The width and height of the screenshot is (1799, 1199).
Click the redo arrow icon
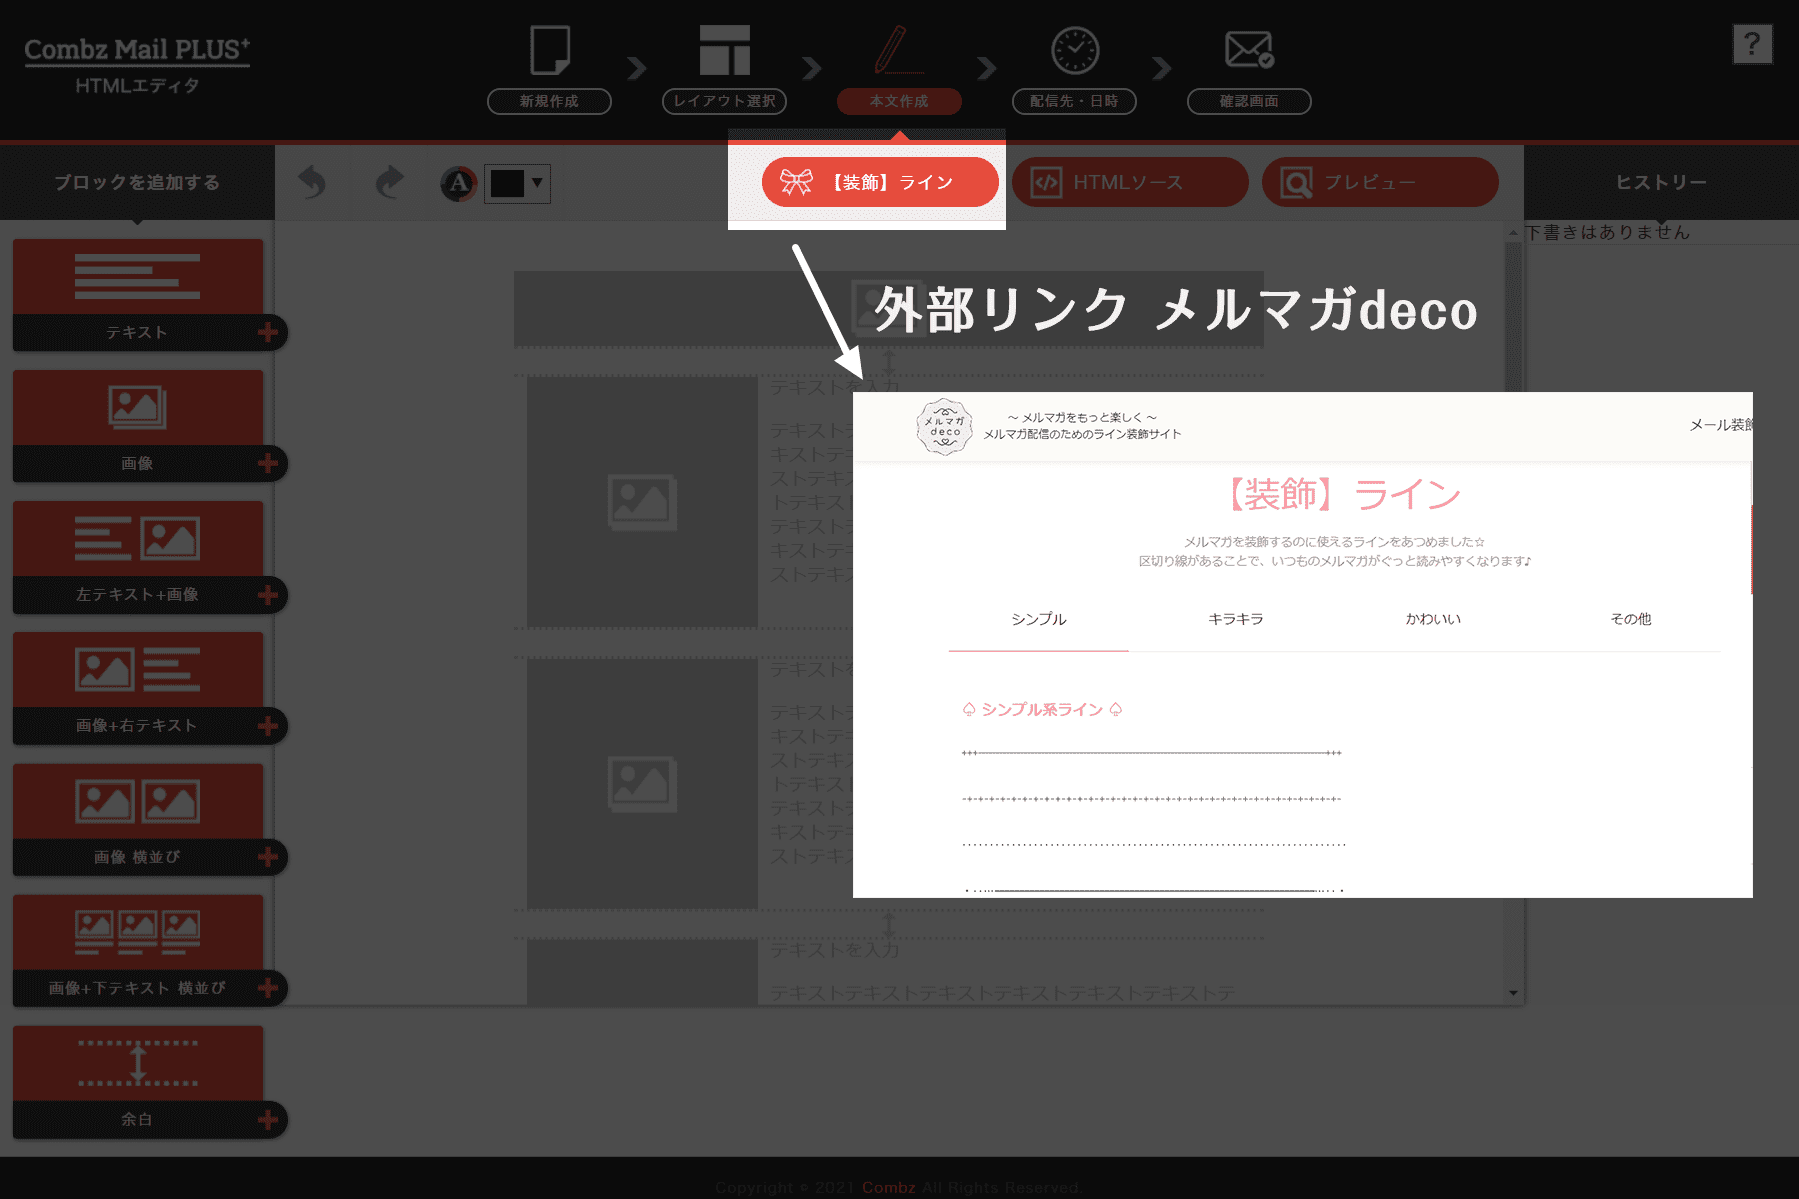(x=389, y=182)
